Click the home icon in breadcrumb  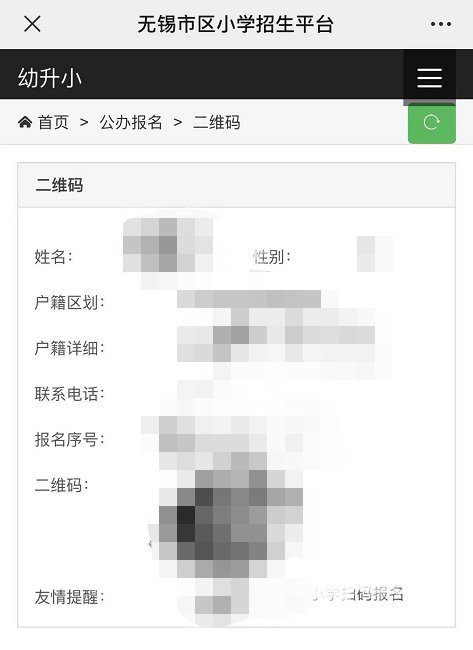tap(25, 122)
